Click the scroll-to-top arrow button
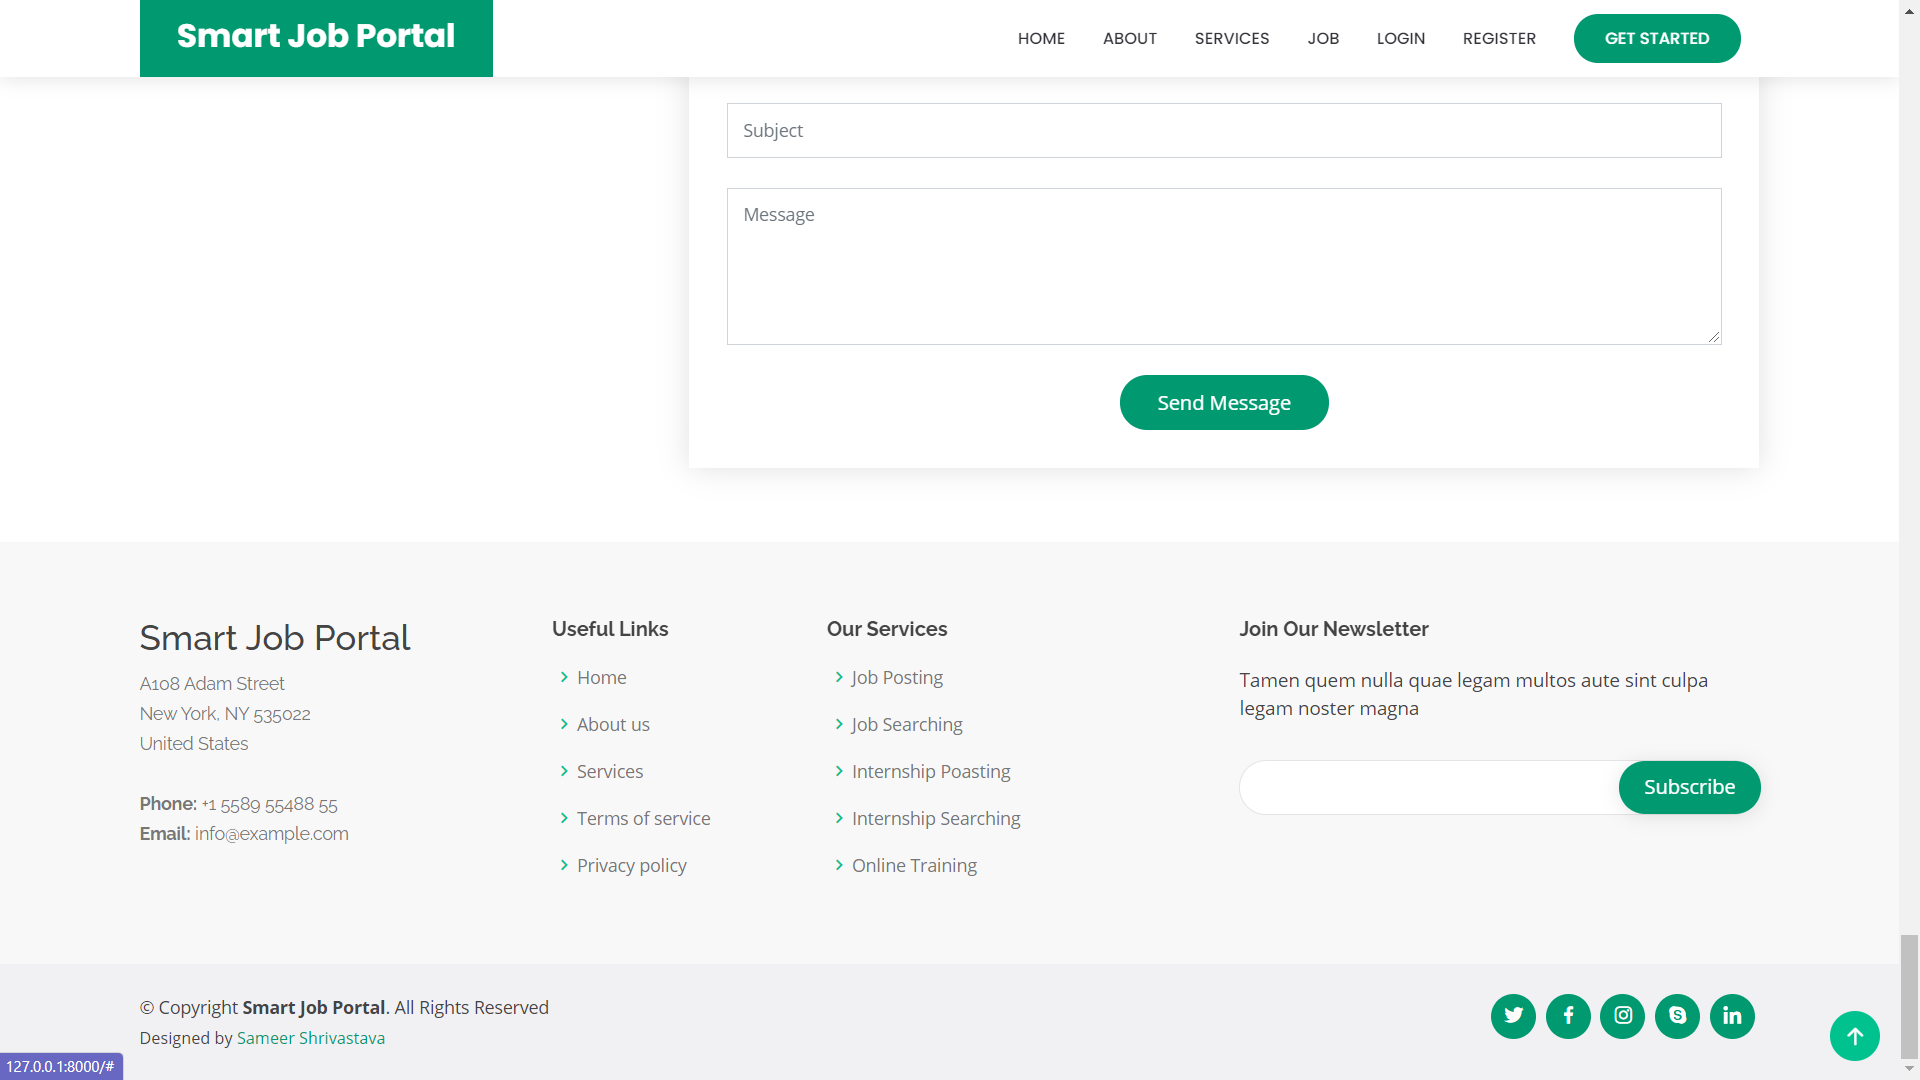 [x=1855, y=1036]
